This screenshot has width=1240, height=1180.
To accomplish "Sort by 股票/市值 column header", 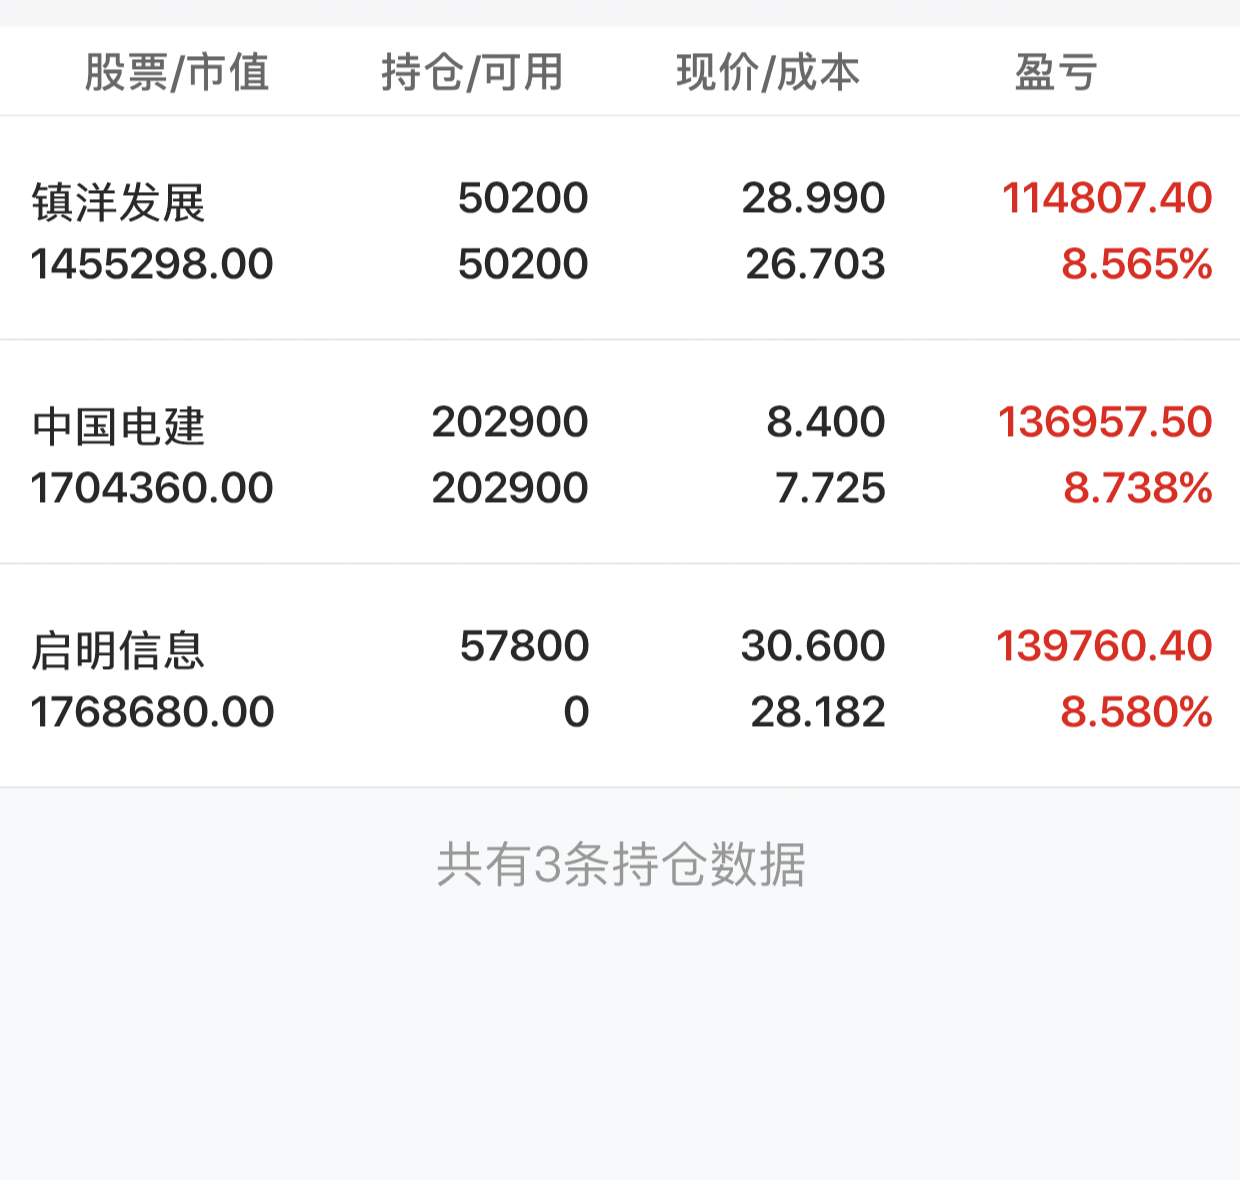I will 177,73.
